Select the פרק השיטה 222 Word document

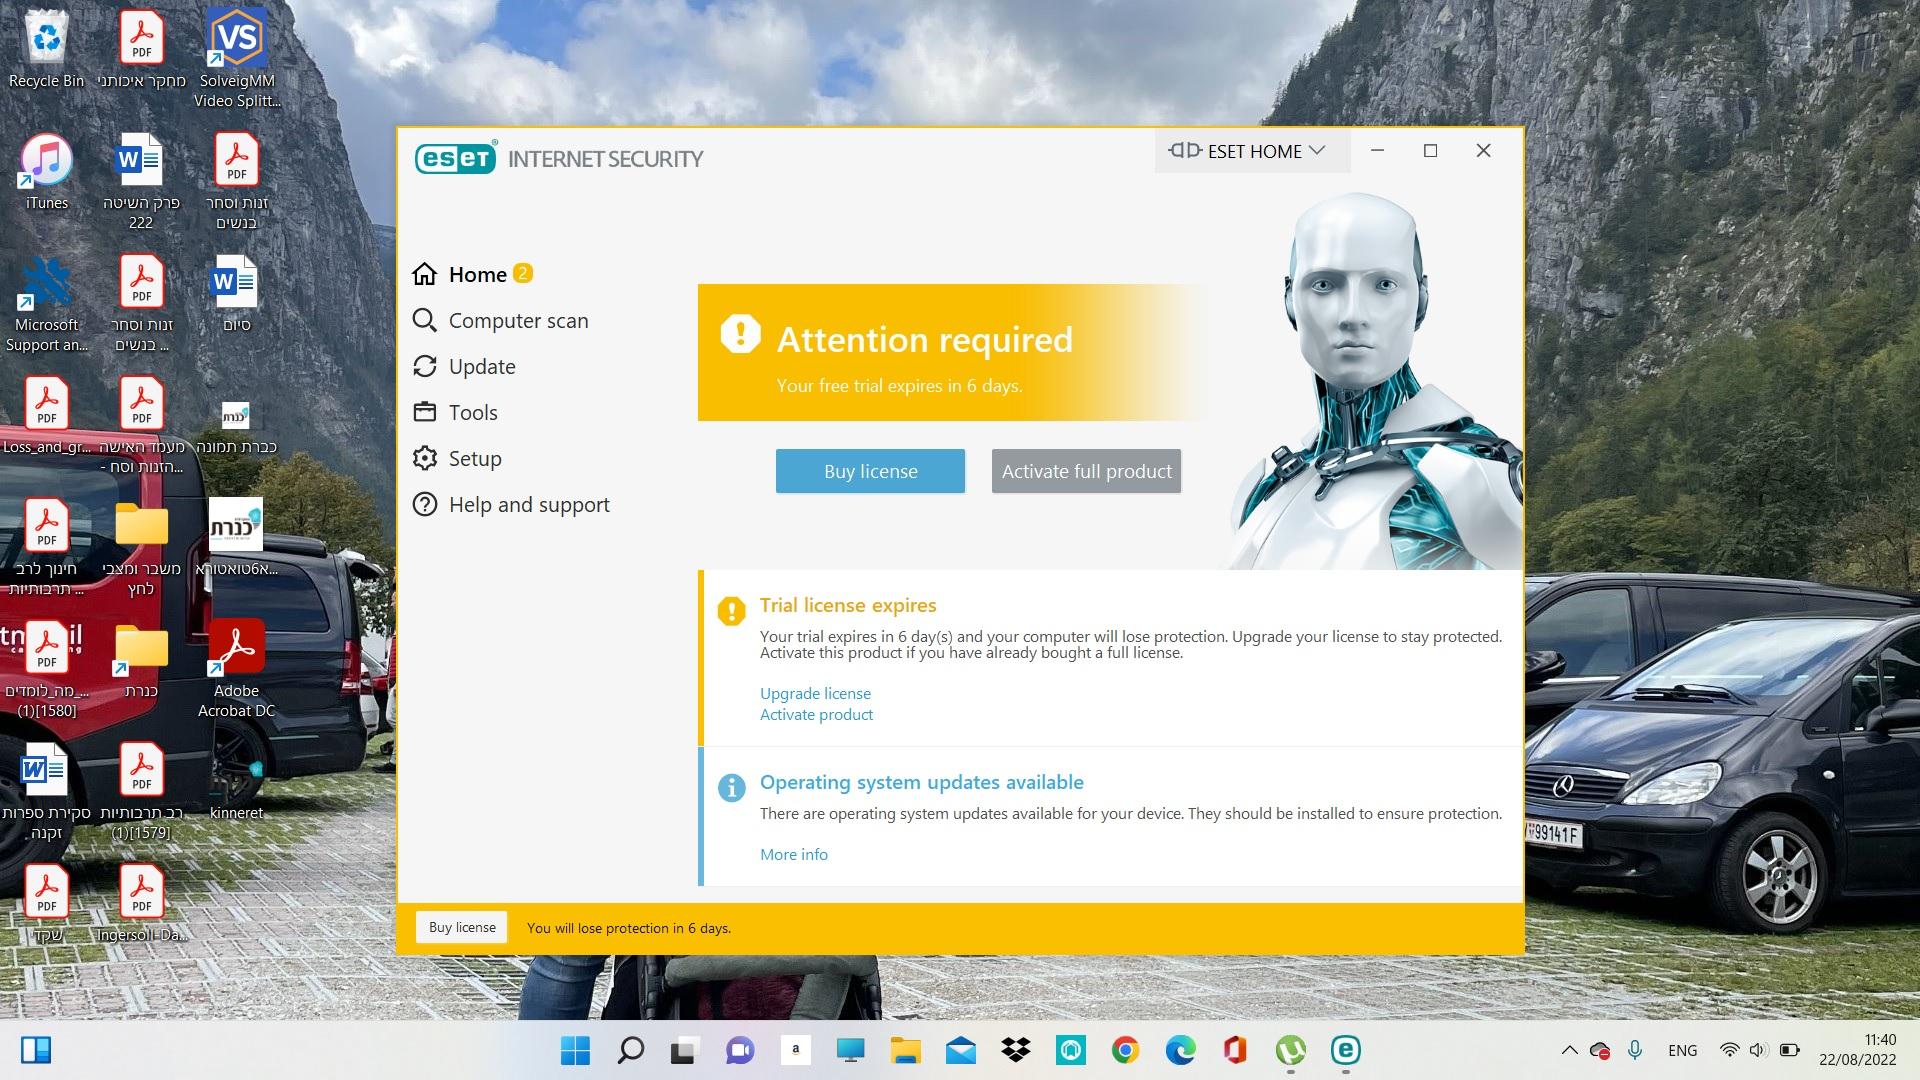(x=141, y=180)
